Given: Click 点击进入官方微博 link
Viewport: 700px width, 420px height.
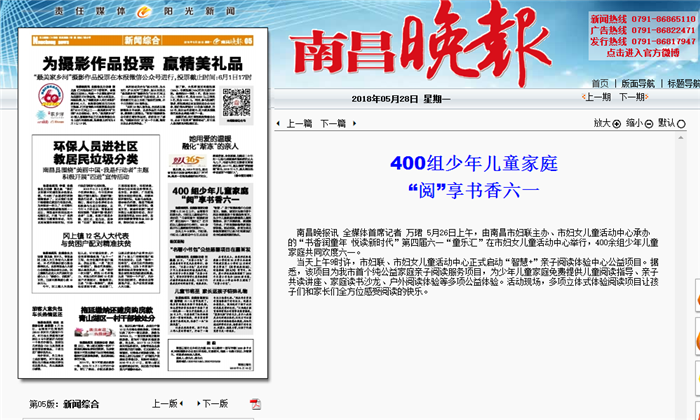Looking at the screenshot, I should tap(657, 54).
